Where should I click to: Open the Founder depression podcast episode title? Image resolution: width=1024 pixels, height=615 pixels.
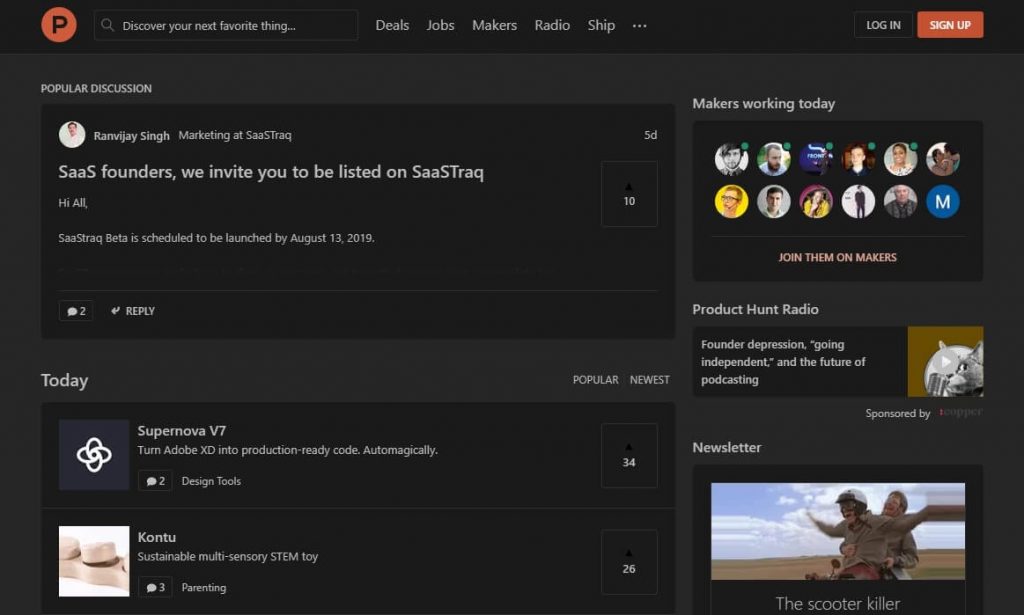[783, 362]
